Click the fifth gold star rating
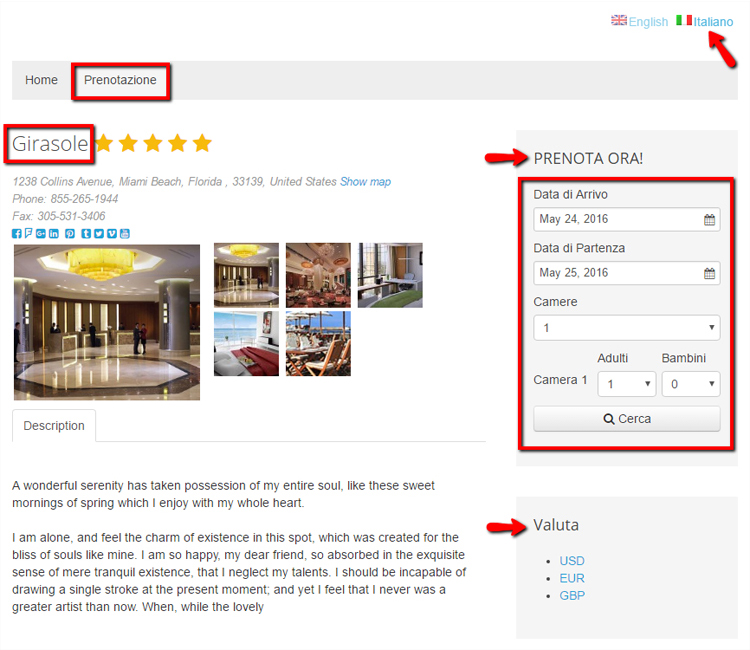The height and width of the screenshot is (650, 750). [x=202, y=143]
